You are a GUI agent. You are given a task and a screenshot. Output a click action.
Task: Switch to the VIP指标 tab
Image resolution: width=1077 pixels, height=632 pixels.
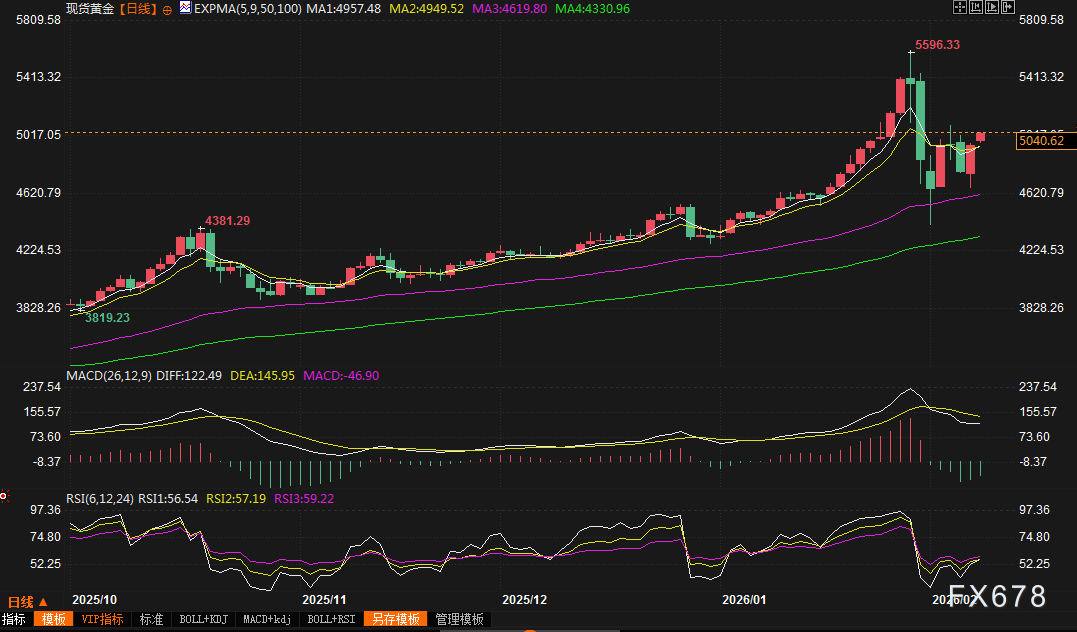click(x=103, y=619)
